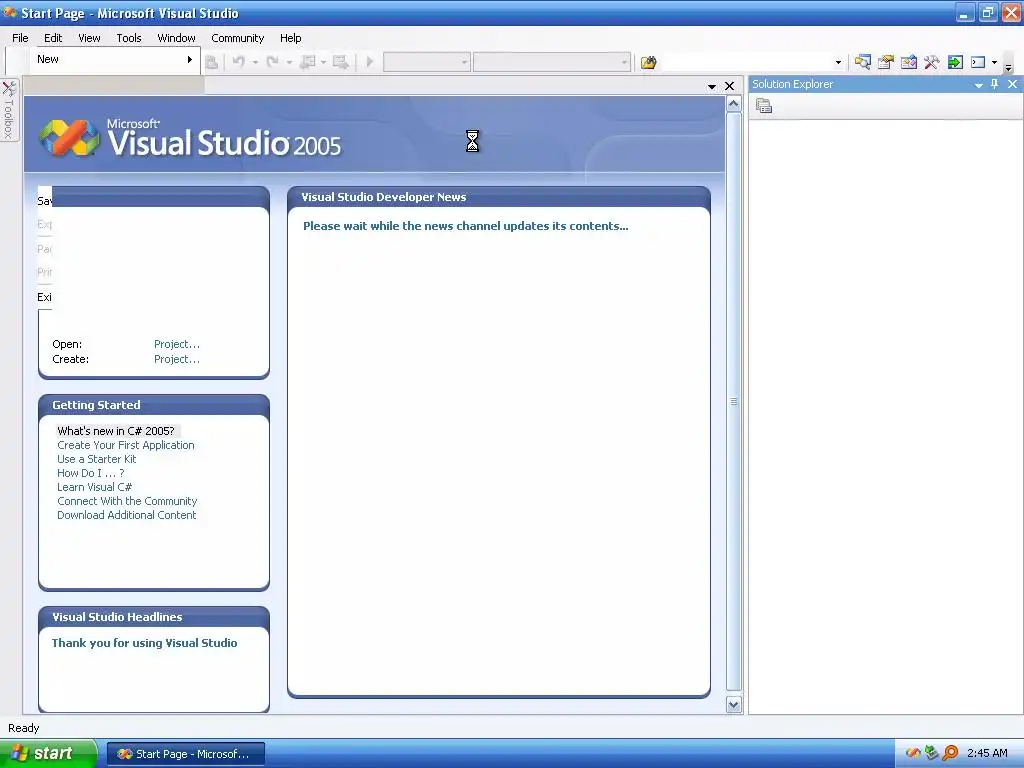The image size is (1024, 768).
Task: Open the Find in Files toolbar icon
Action: [x=648, y=63]
